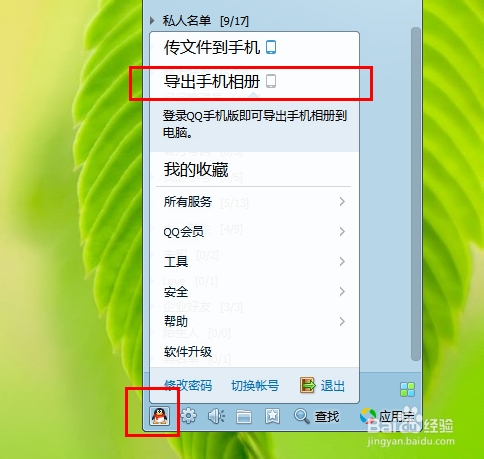Select 导出手机相册 menu entry
Image resolution: width=484 pixels, height=459 pixels.
254,82
